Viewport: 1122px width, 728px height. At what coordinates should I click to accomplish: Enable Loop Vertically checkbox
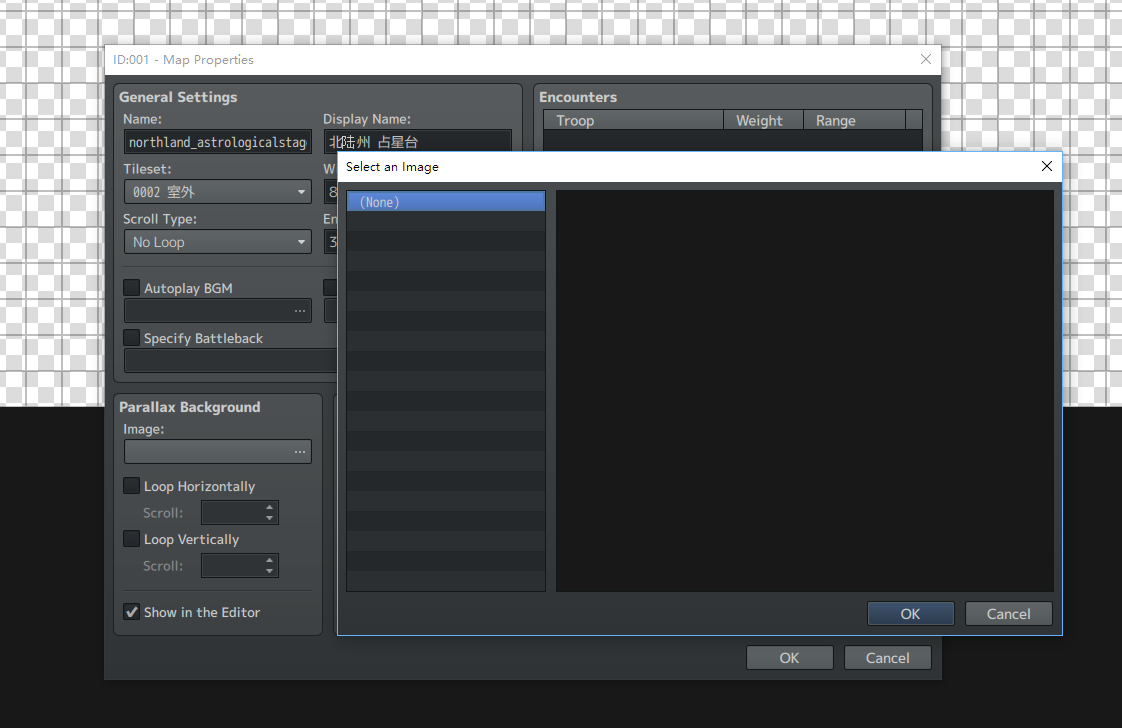(x=132, y=539)
